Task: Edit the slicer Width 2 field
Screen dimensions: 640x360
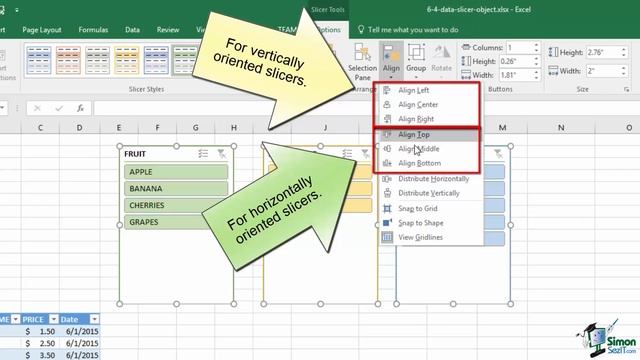Action: 603,71
